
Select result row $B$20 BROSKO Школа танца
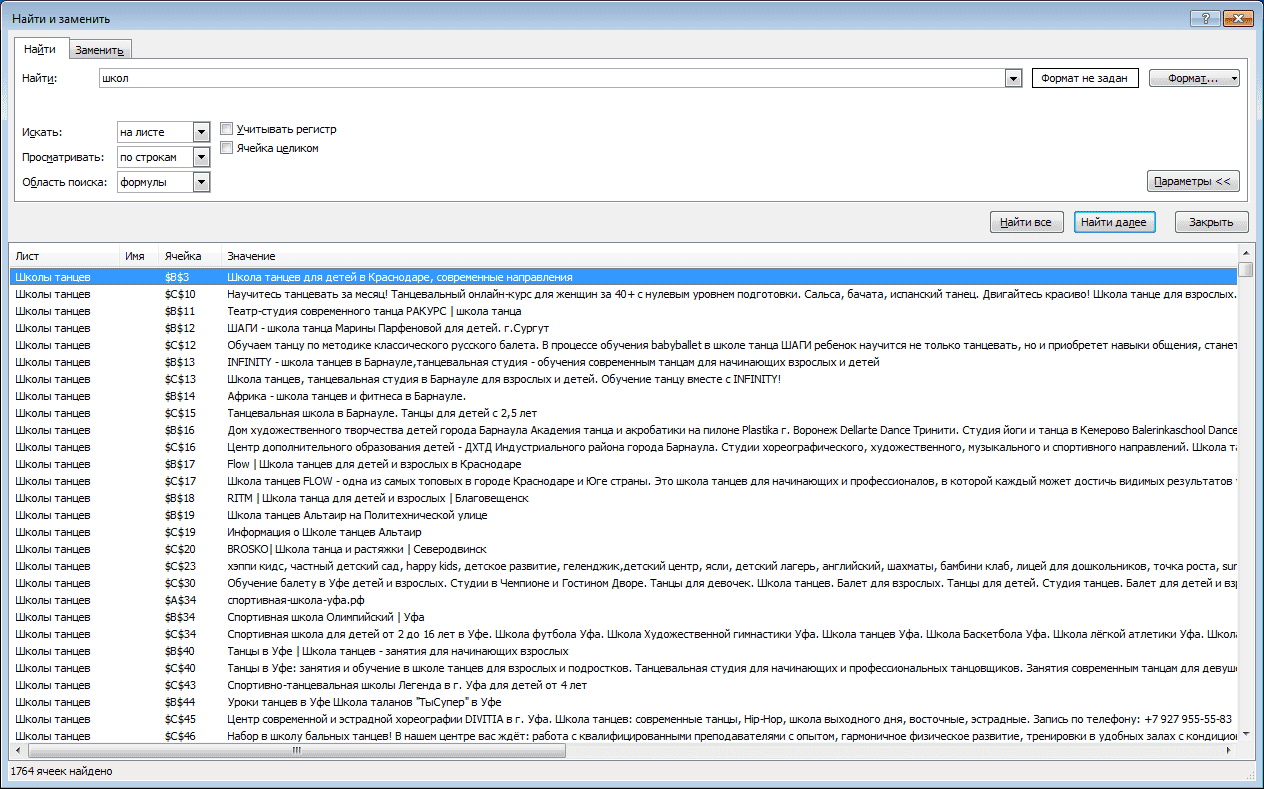[623, 549]
